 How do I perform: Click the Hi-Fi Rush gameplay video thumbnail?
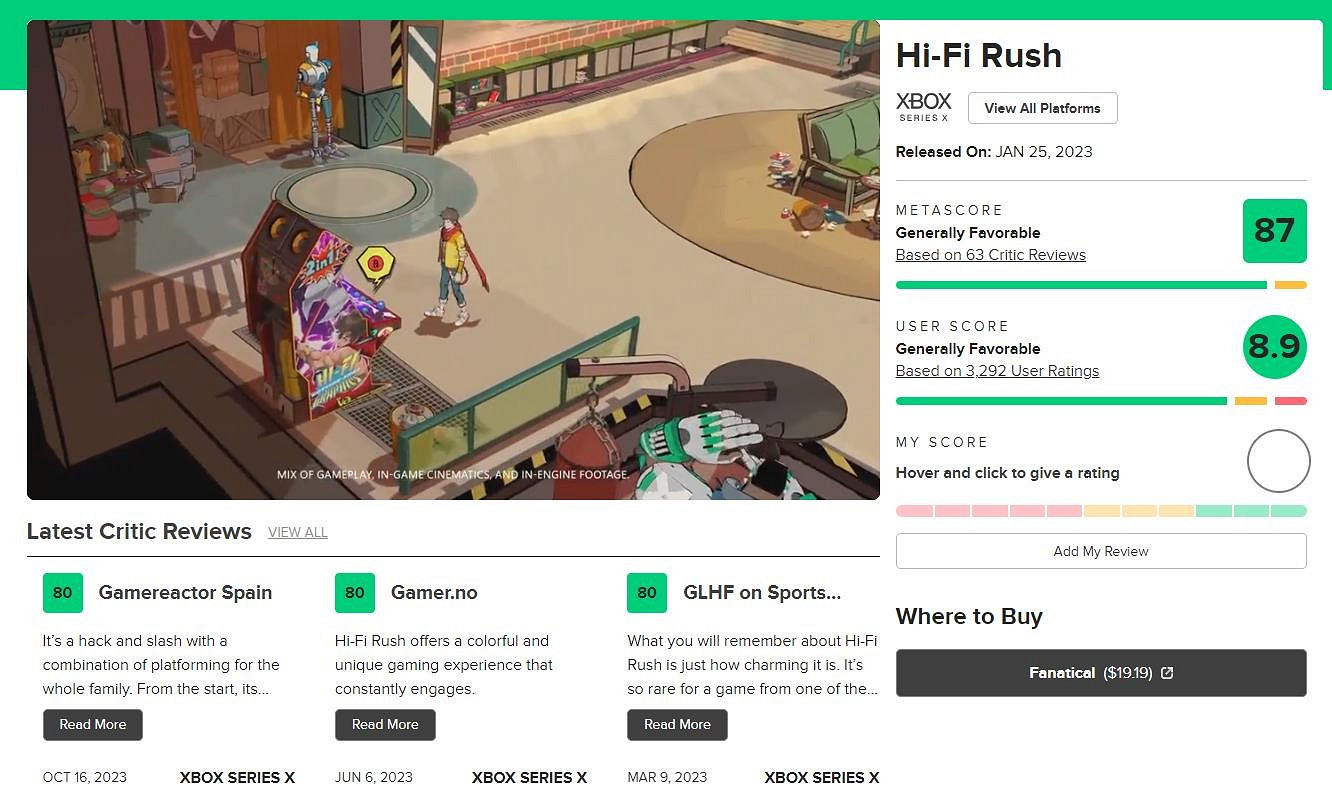(453, 260)
